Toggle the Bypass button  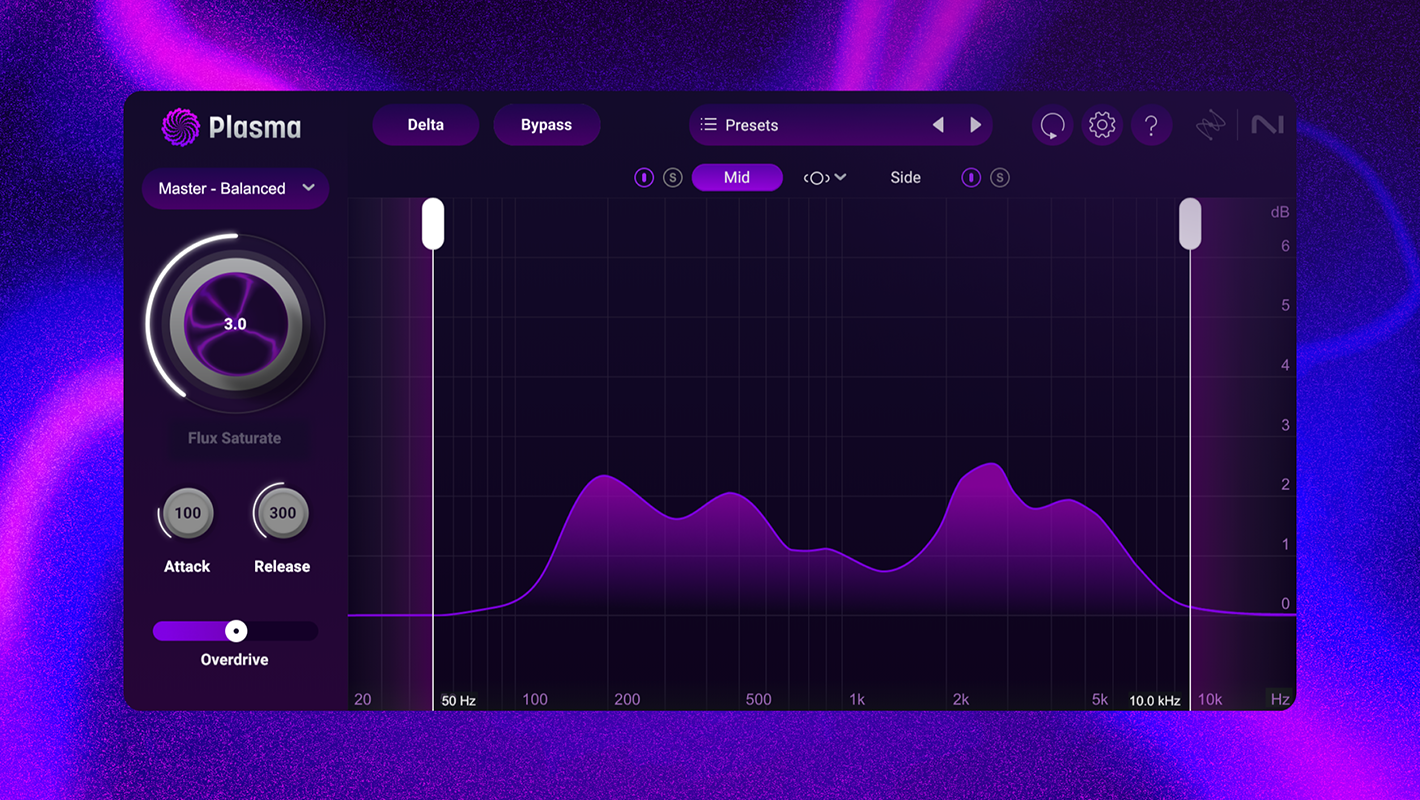[547, 125]
